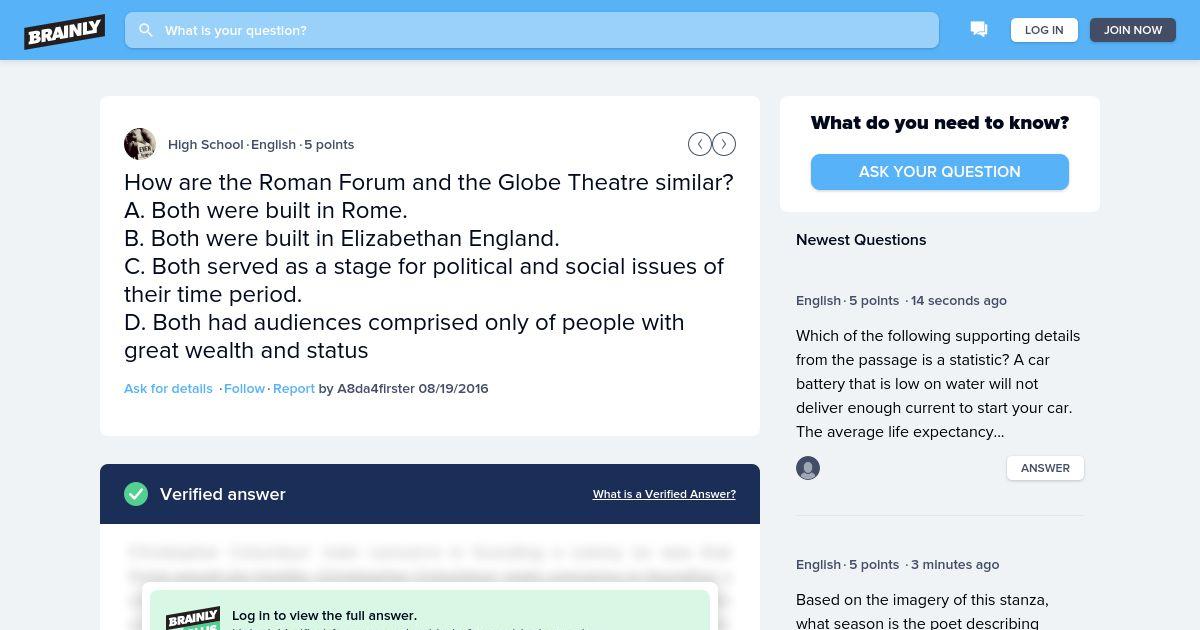Click '3 minutes ago' timestamp
The image size is (1200, 630).
[955, 564]
